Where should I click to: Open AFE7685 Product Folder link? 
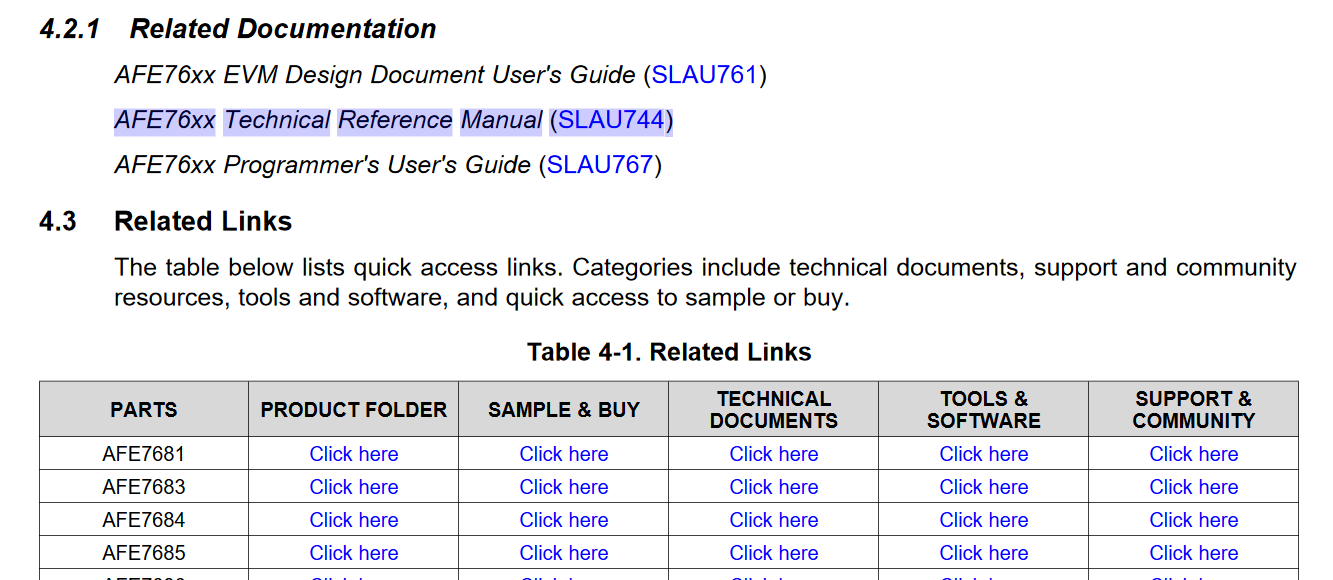click(x=354, y=553)
